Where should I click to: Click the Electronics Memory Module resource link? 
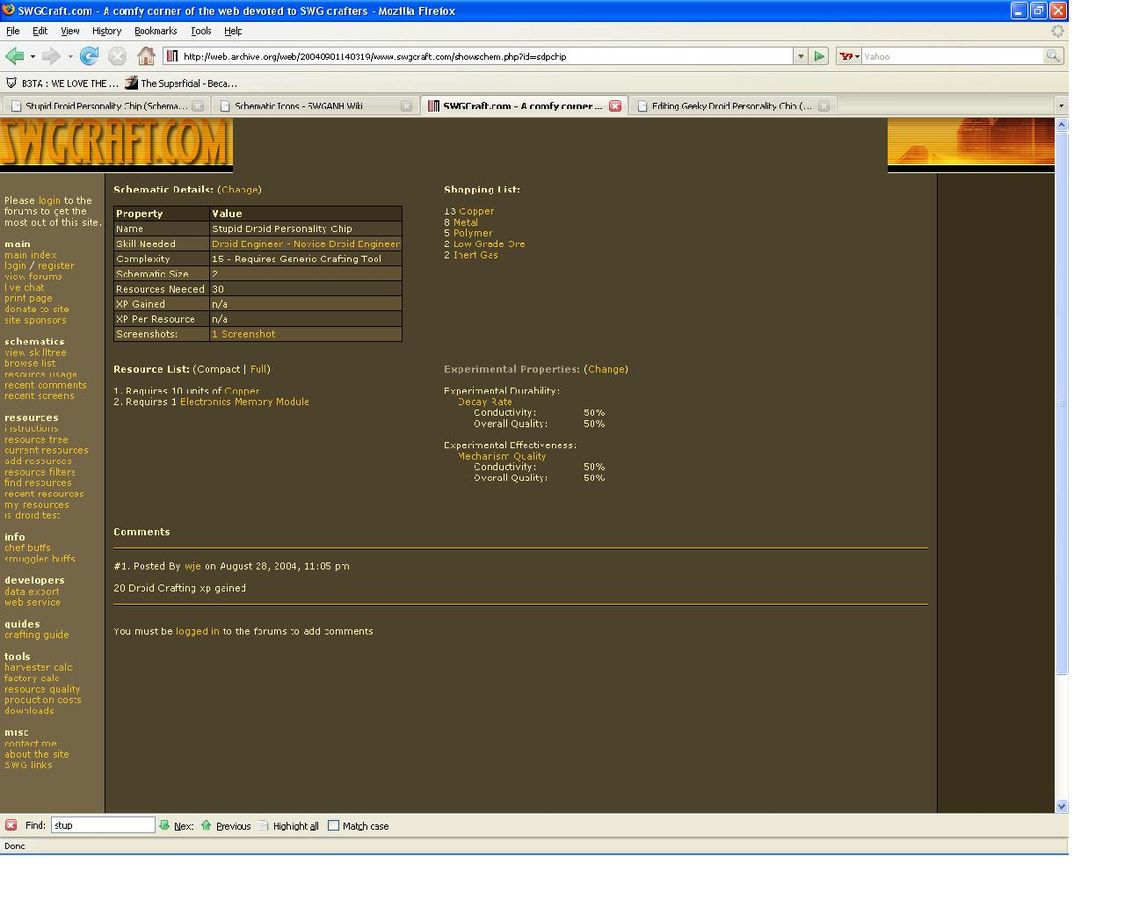pyautogui.click(x=244, y=402)
